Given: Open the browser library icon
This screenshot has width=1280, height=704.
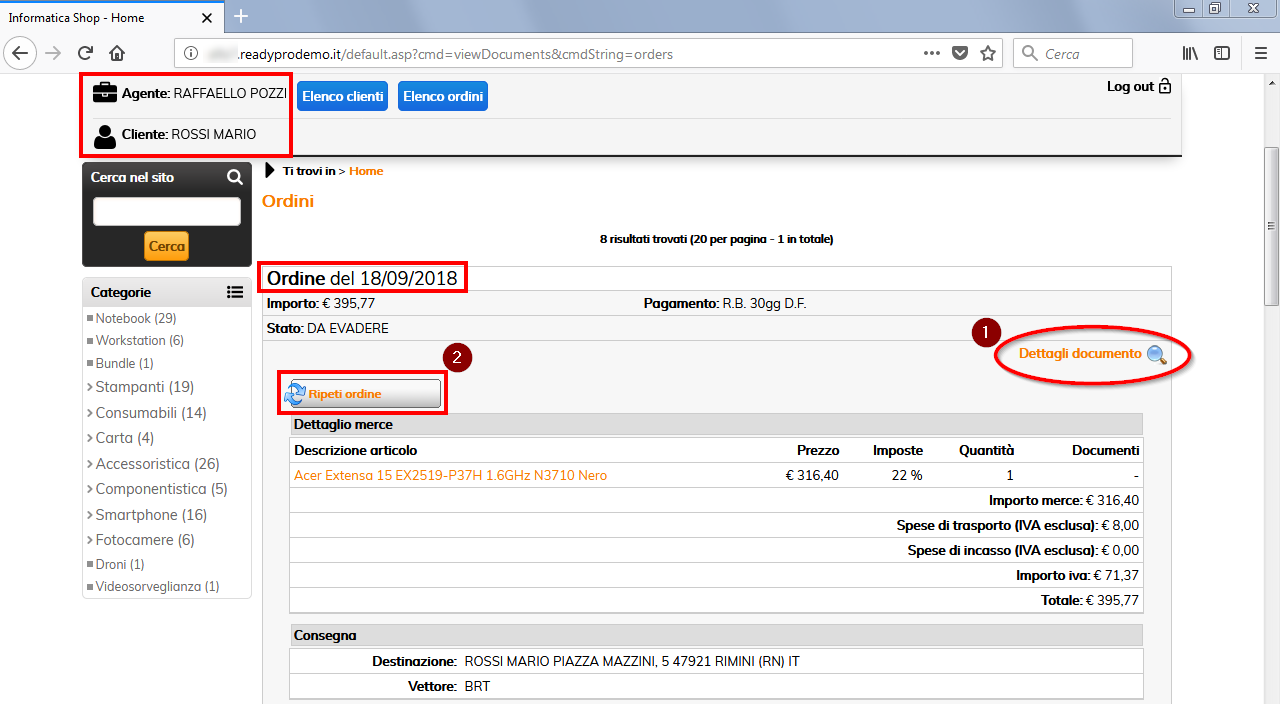Looking at the screenshot, I should 1190,54.
